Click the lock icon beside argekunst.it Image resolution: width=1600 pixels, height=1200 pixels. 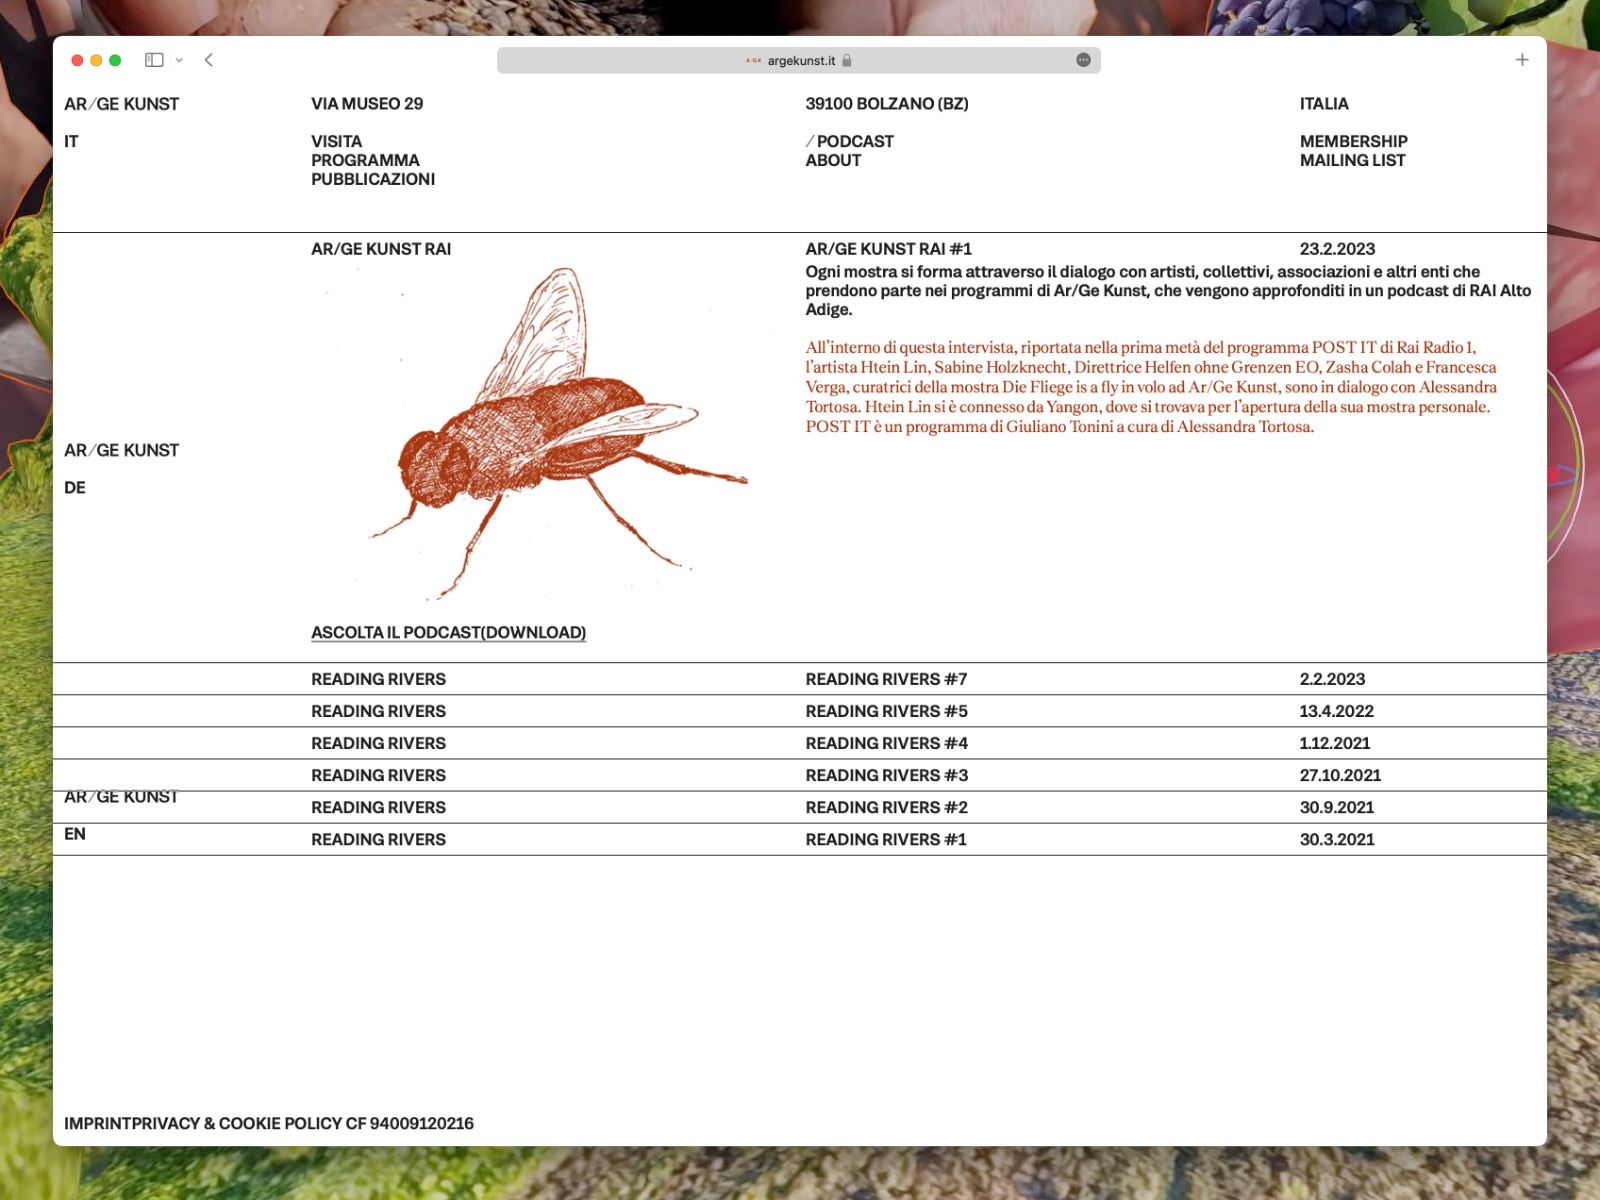point(847,61)
